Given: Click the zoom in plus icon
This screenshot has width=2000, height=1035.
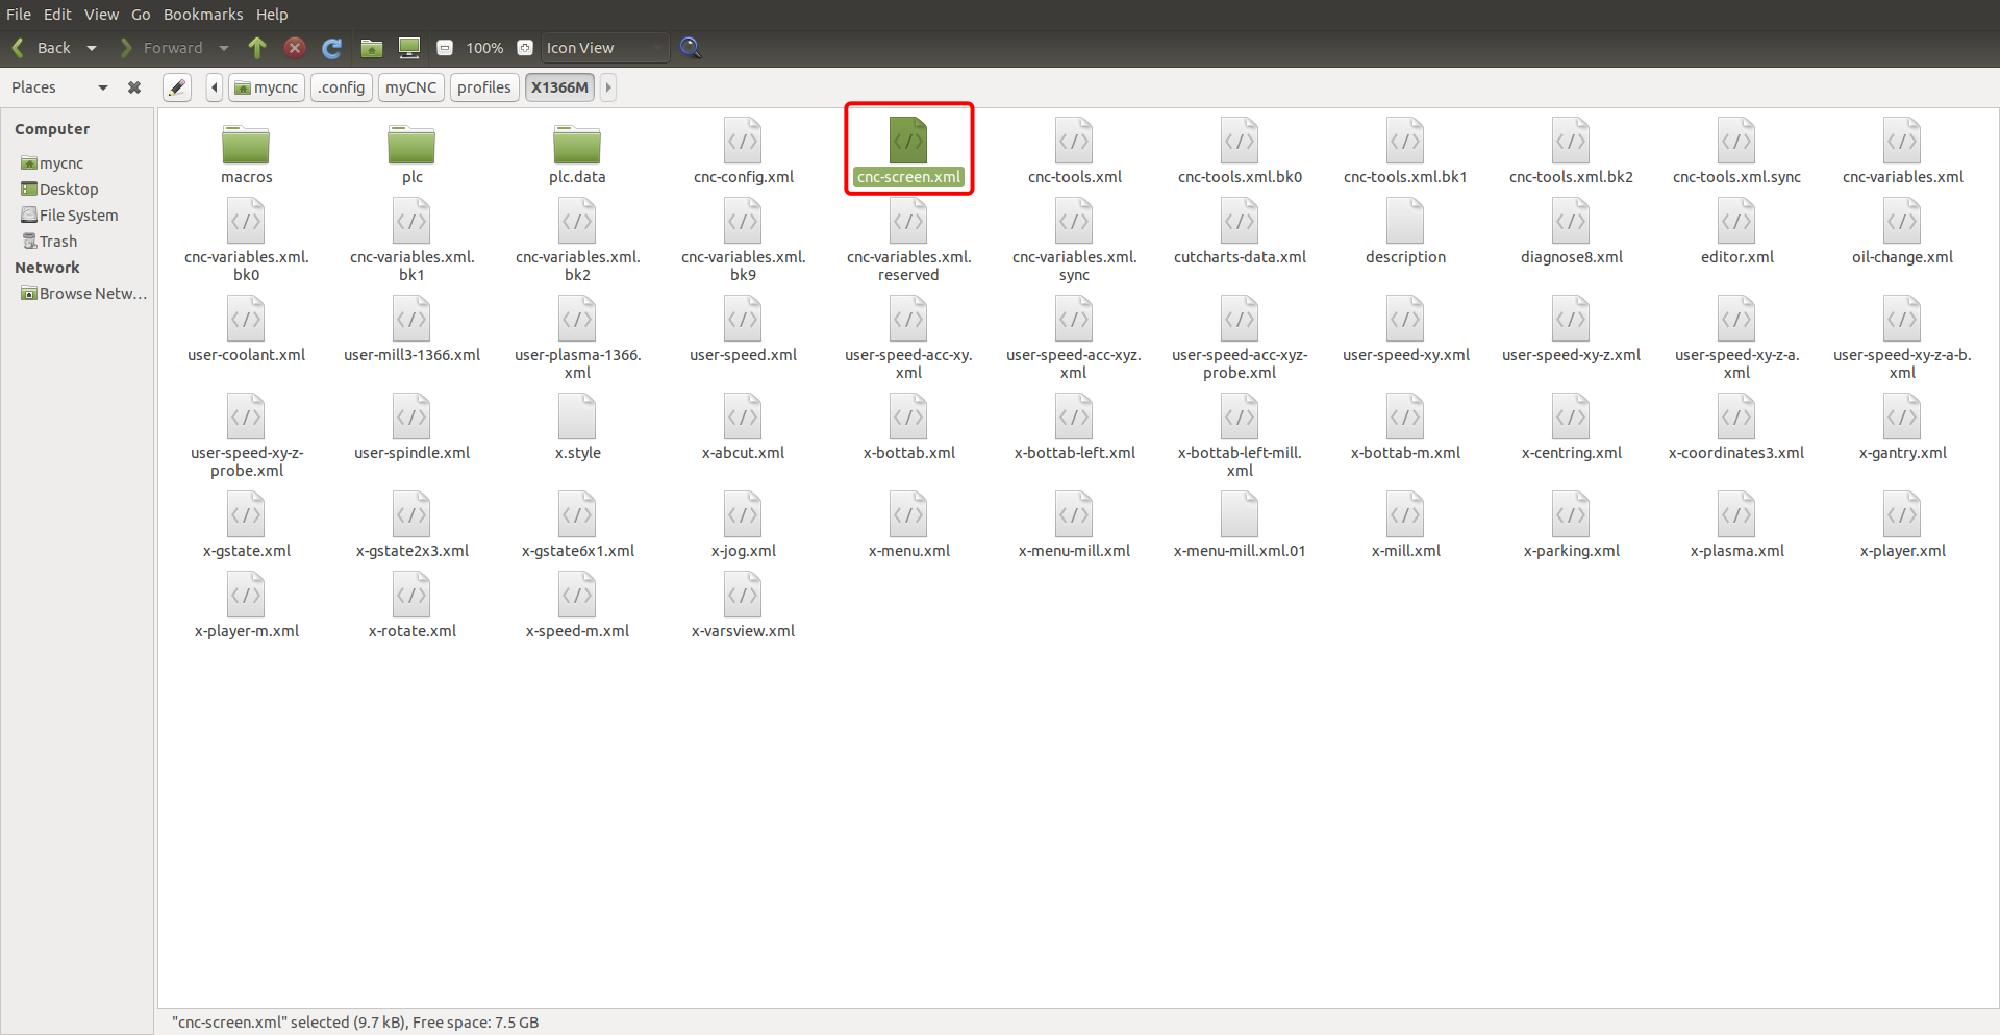Looking at the screenshot, I should point(524,48).
